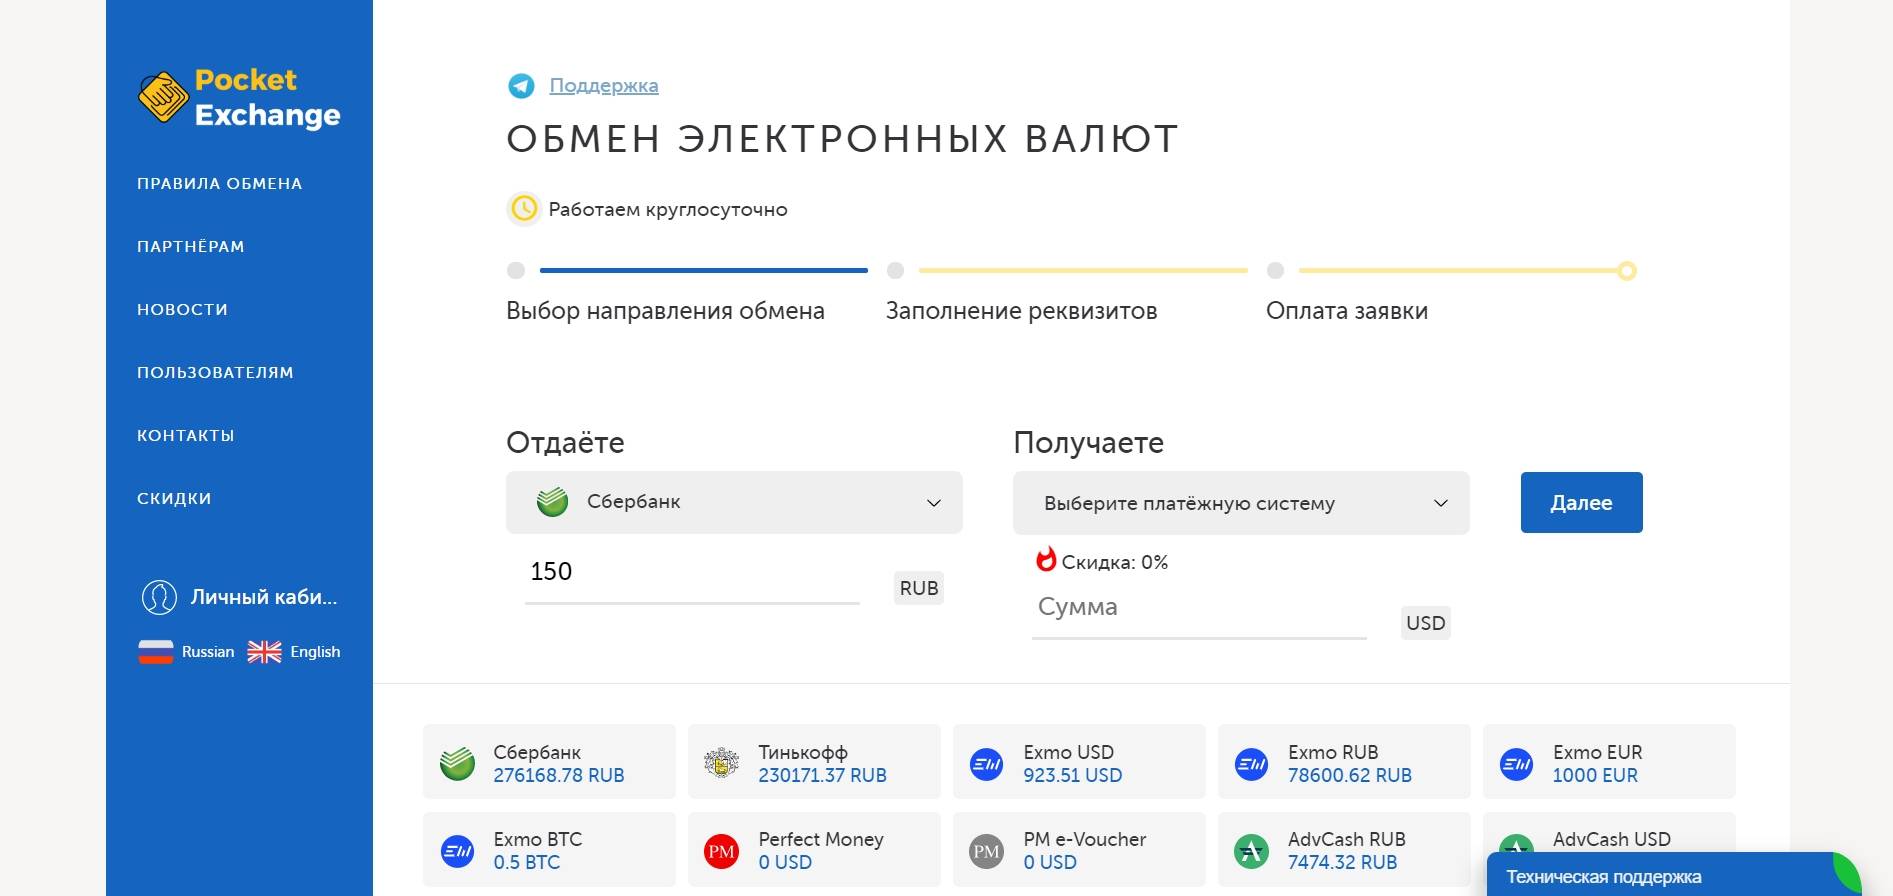Click the Exmo EUR reserve icon
The image size is (1893, 896).
point(1517,764)
